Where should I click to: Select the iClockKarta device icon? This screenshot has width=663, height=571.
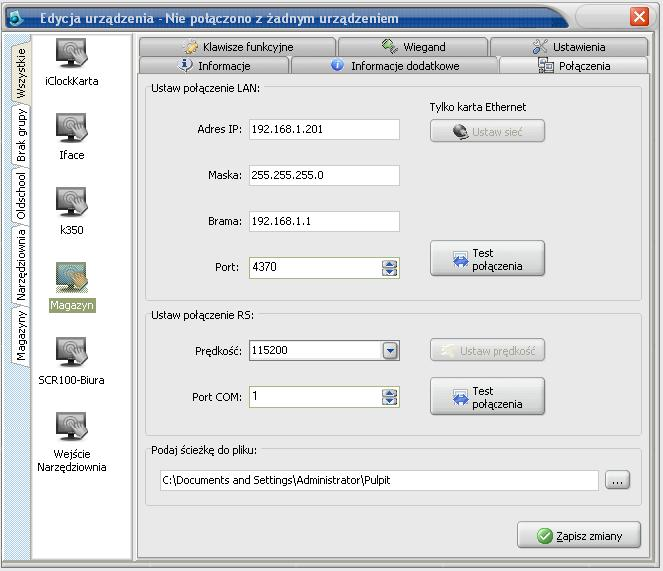pos(71,62)
